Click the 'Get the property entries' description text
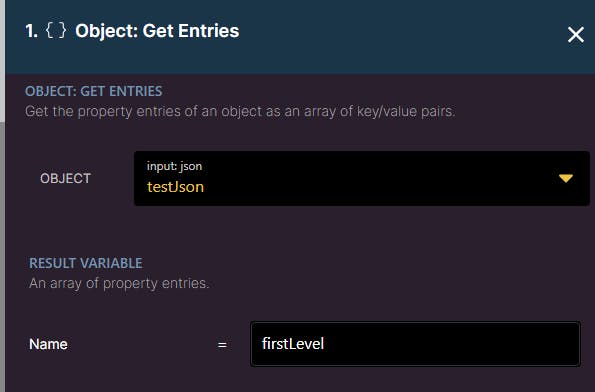The width and height of the screenshot is (595, 392). 240,112
